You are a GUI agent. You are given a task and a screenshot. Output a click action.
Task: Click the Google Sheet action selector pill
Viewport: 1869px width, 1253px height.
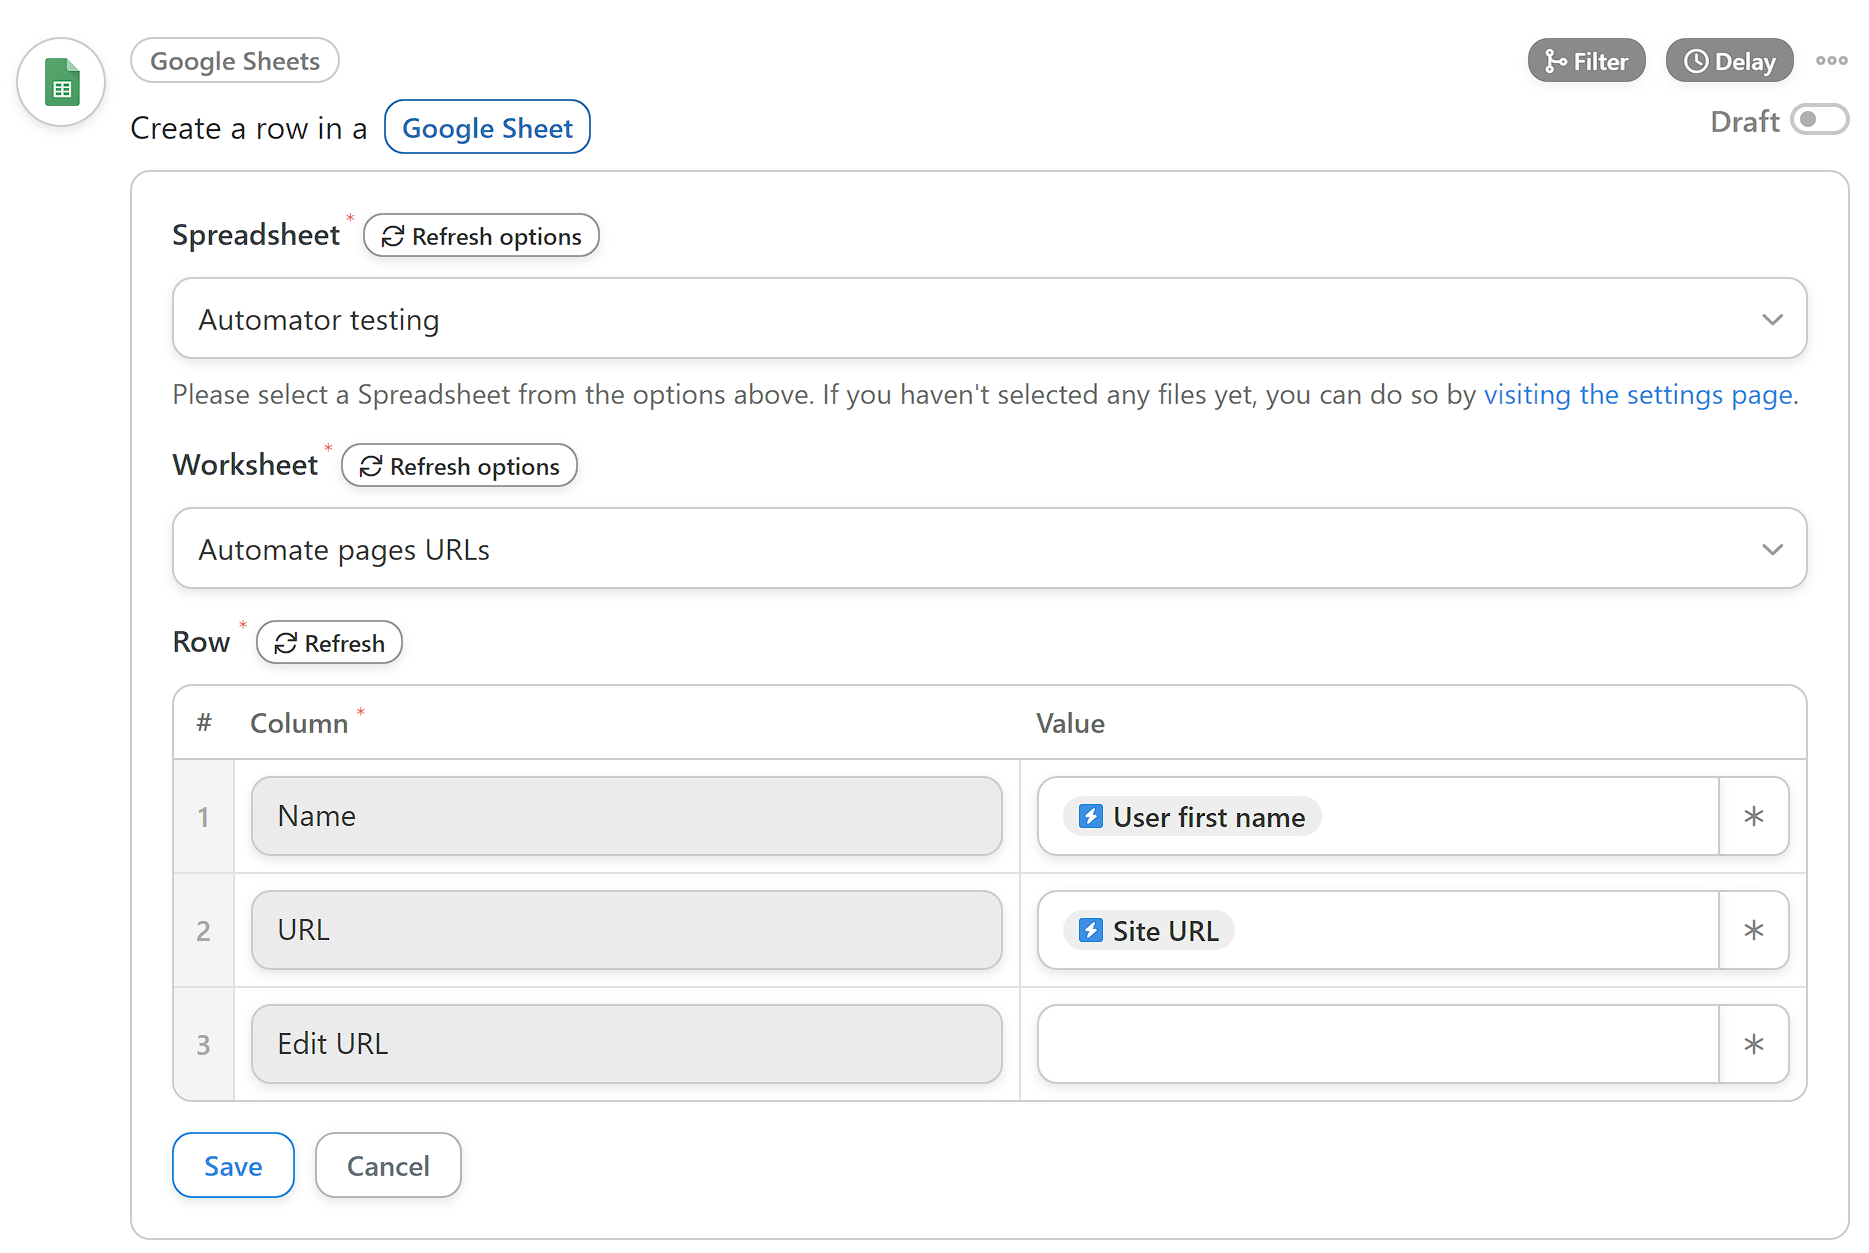click(x=487, y=128)
